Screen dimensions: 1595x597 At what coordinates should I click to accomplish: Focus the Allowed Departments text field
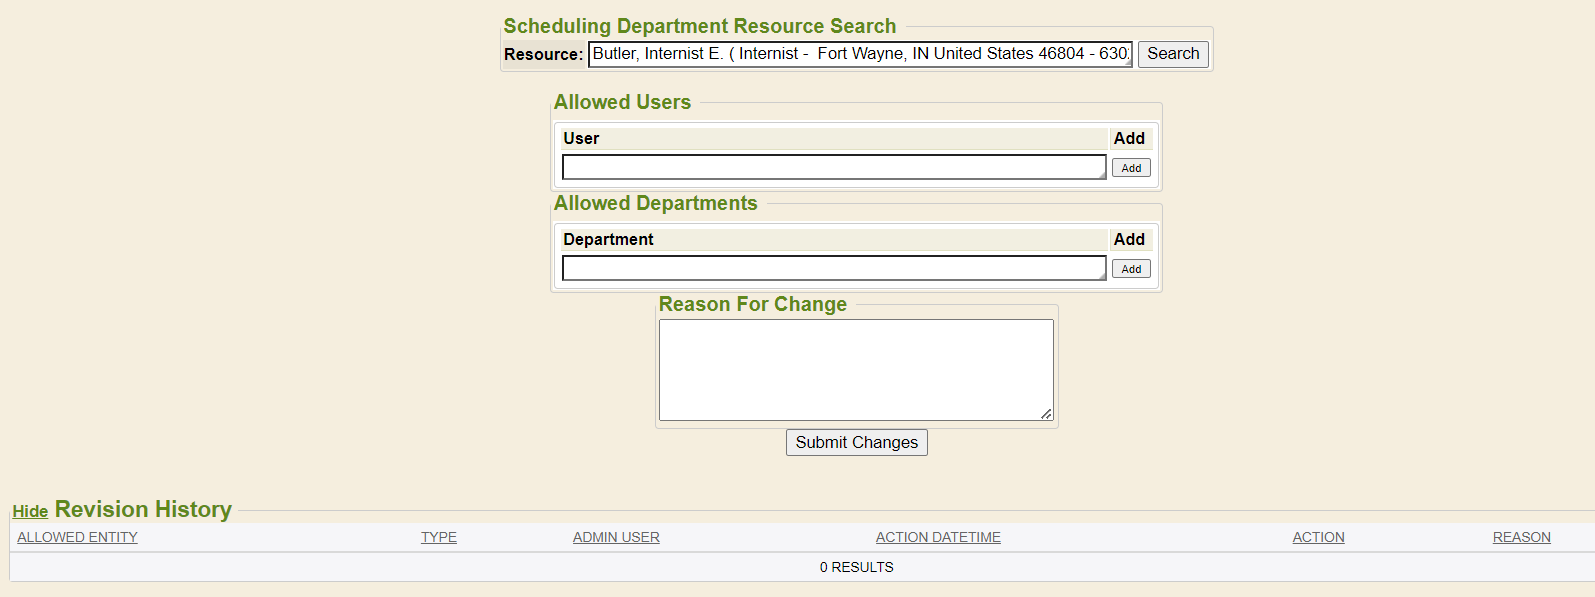coord(833,268)
